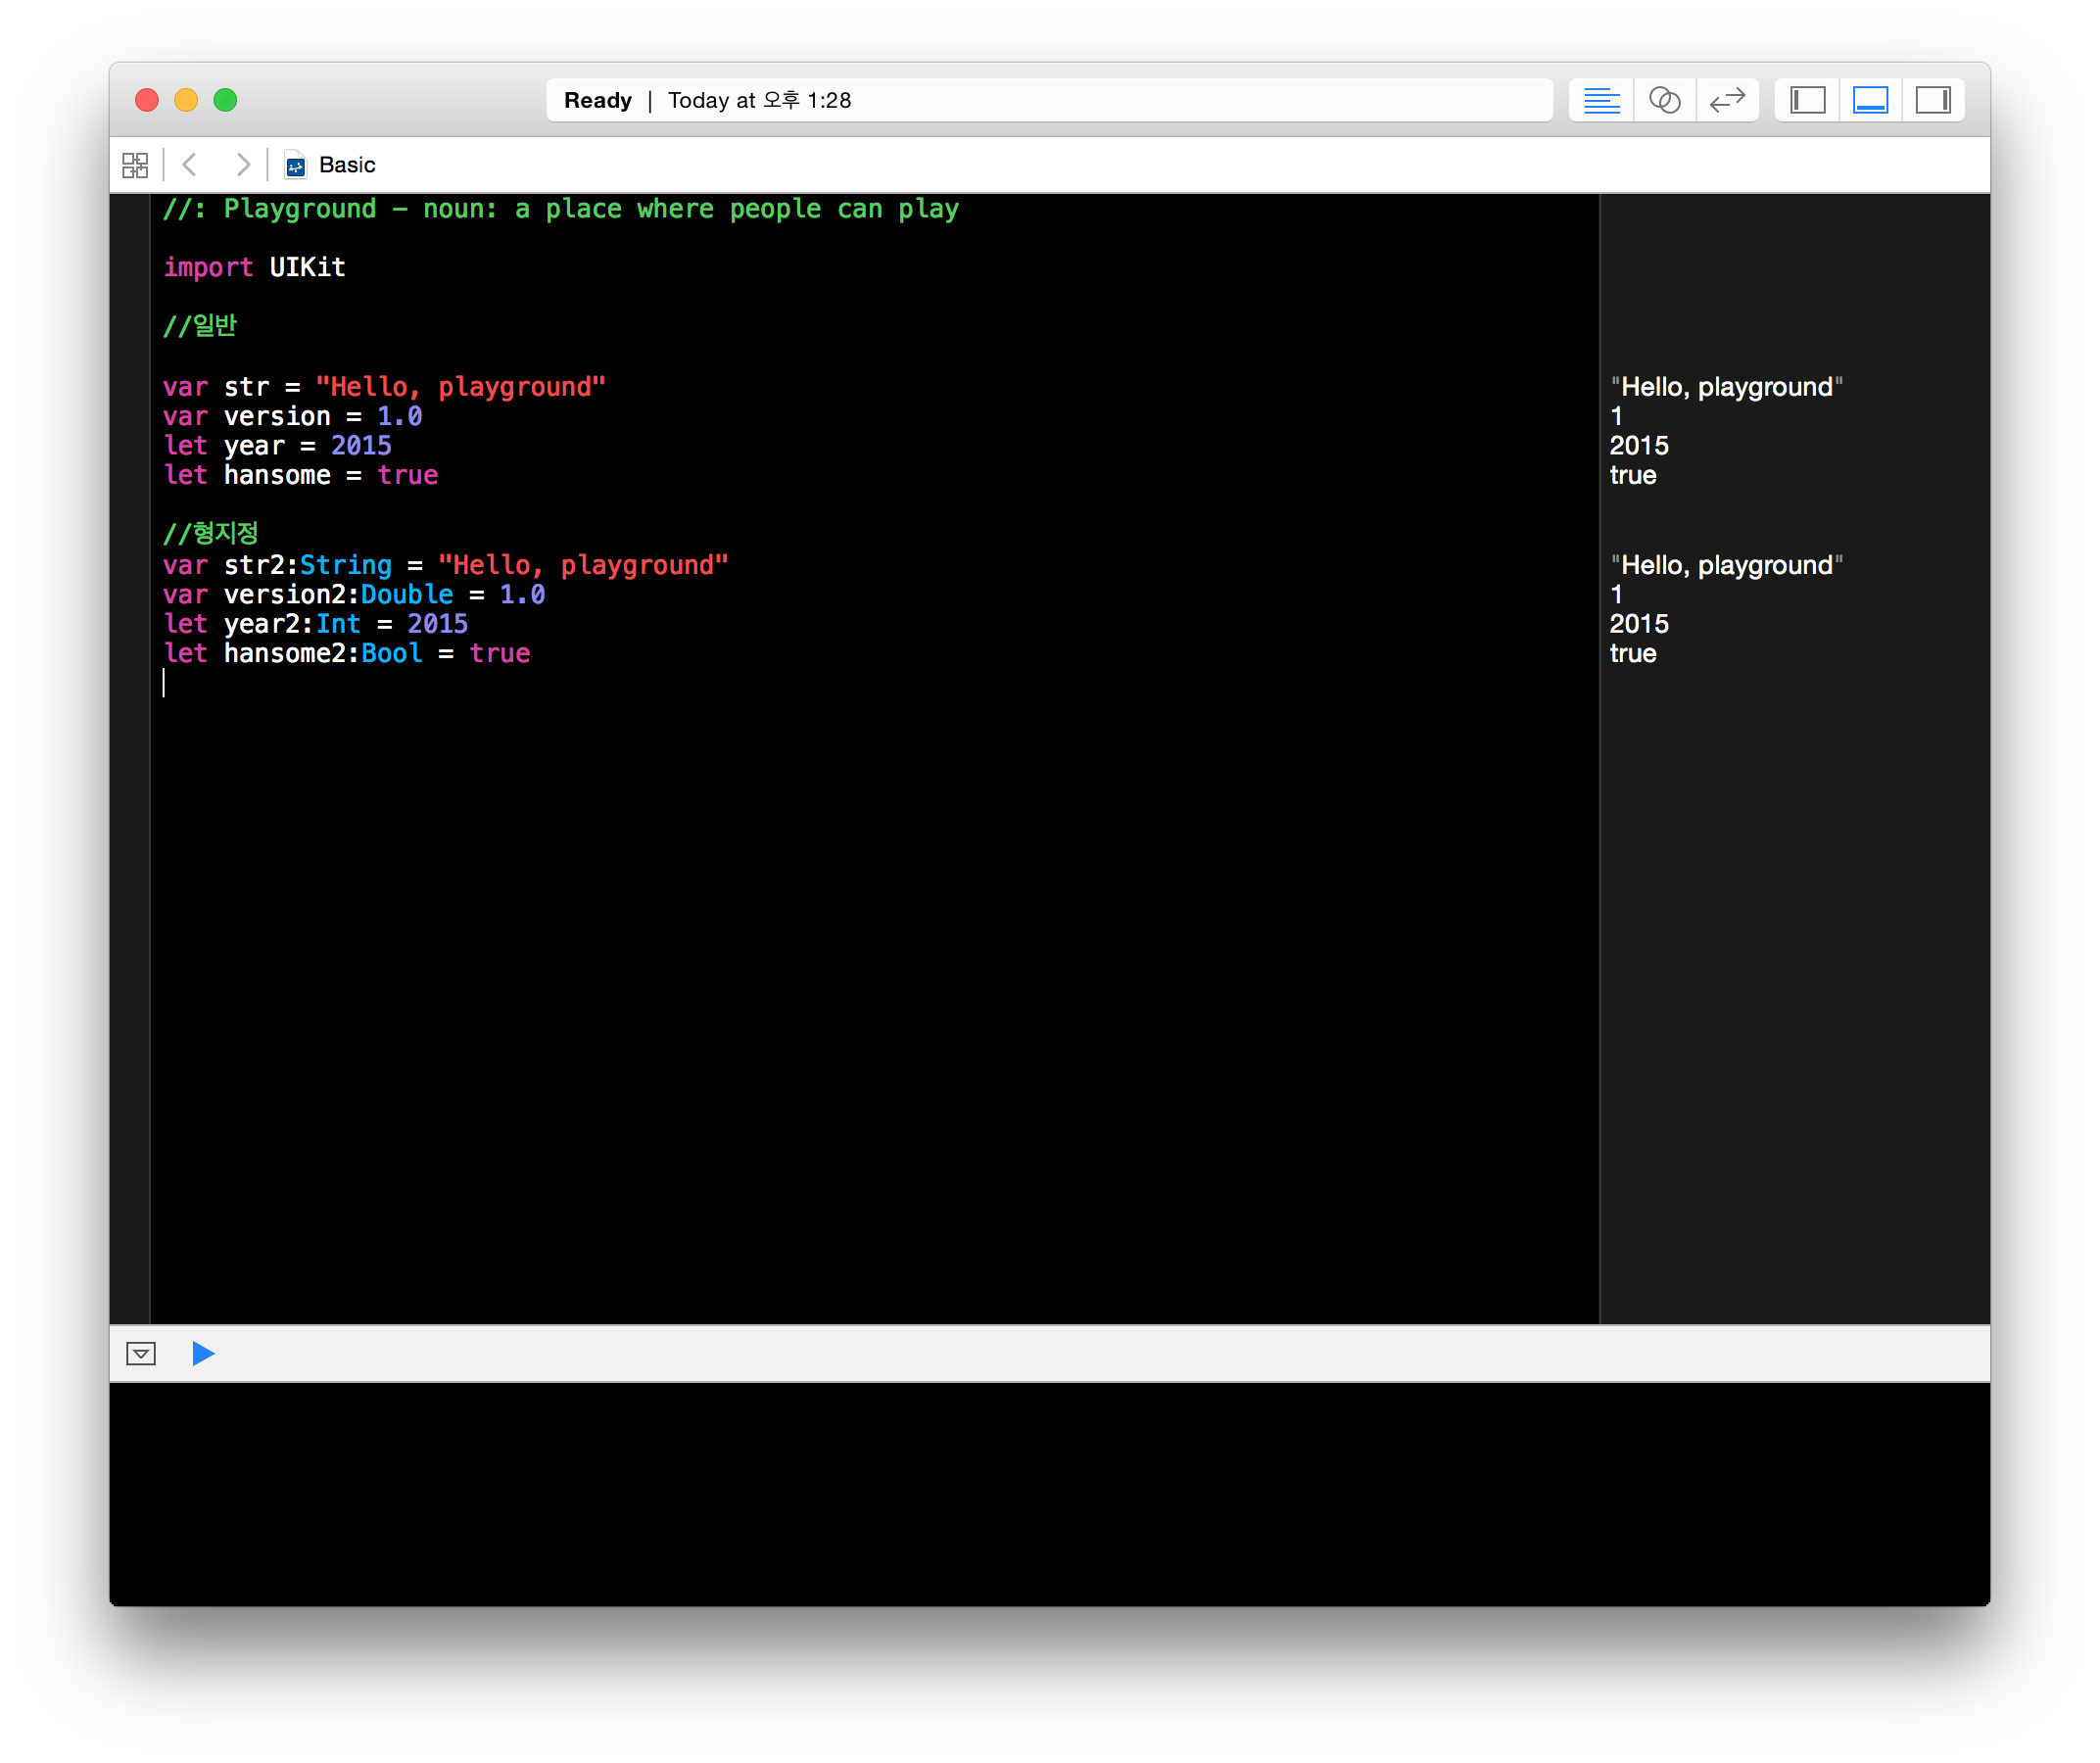Place cursor on the import UIKit line
Image resolution: width=2100 pixels, height=1763 pixels.
[x=254, y=267]
